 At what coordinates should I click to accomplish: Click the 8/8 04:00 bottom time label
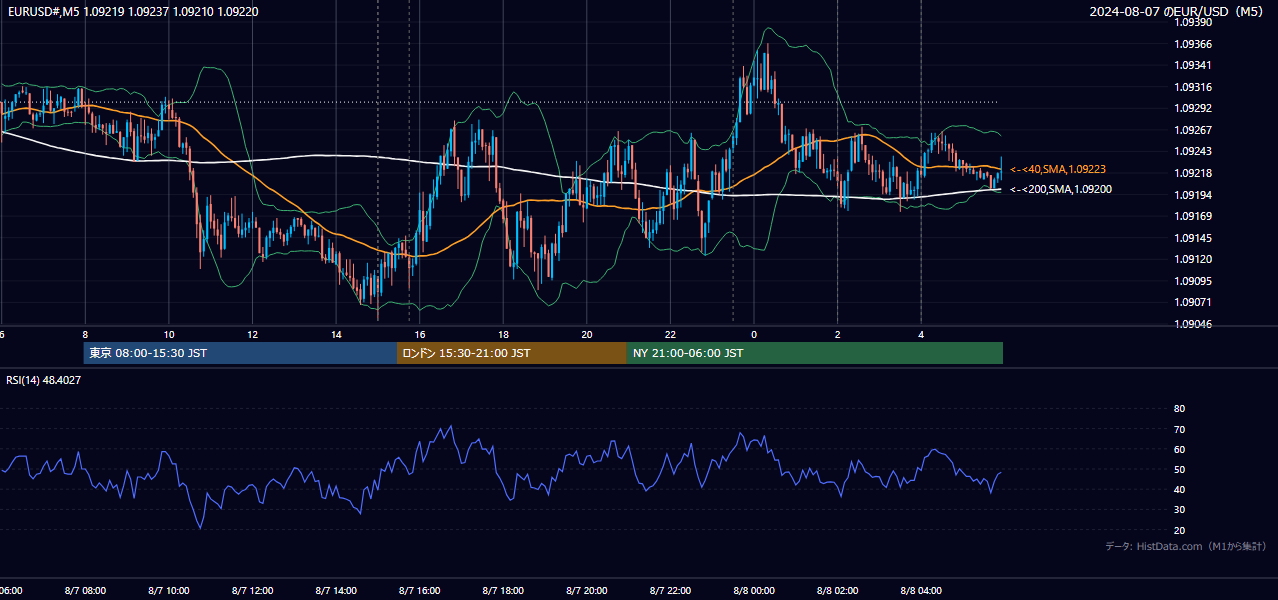[921, 590]
